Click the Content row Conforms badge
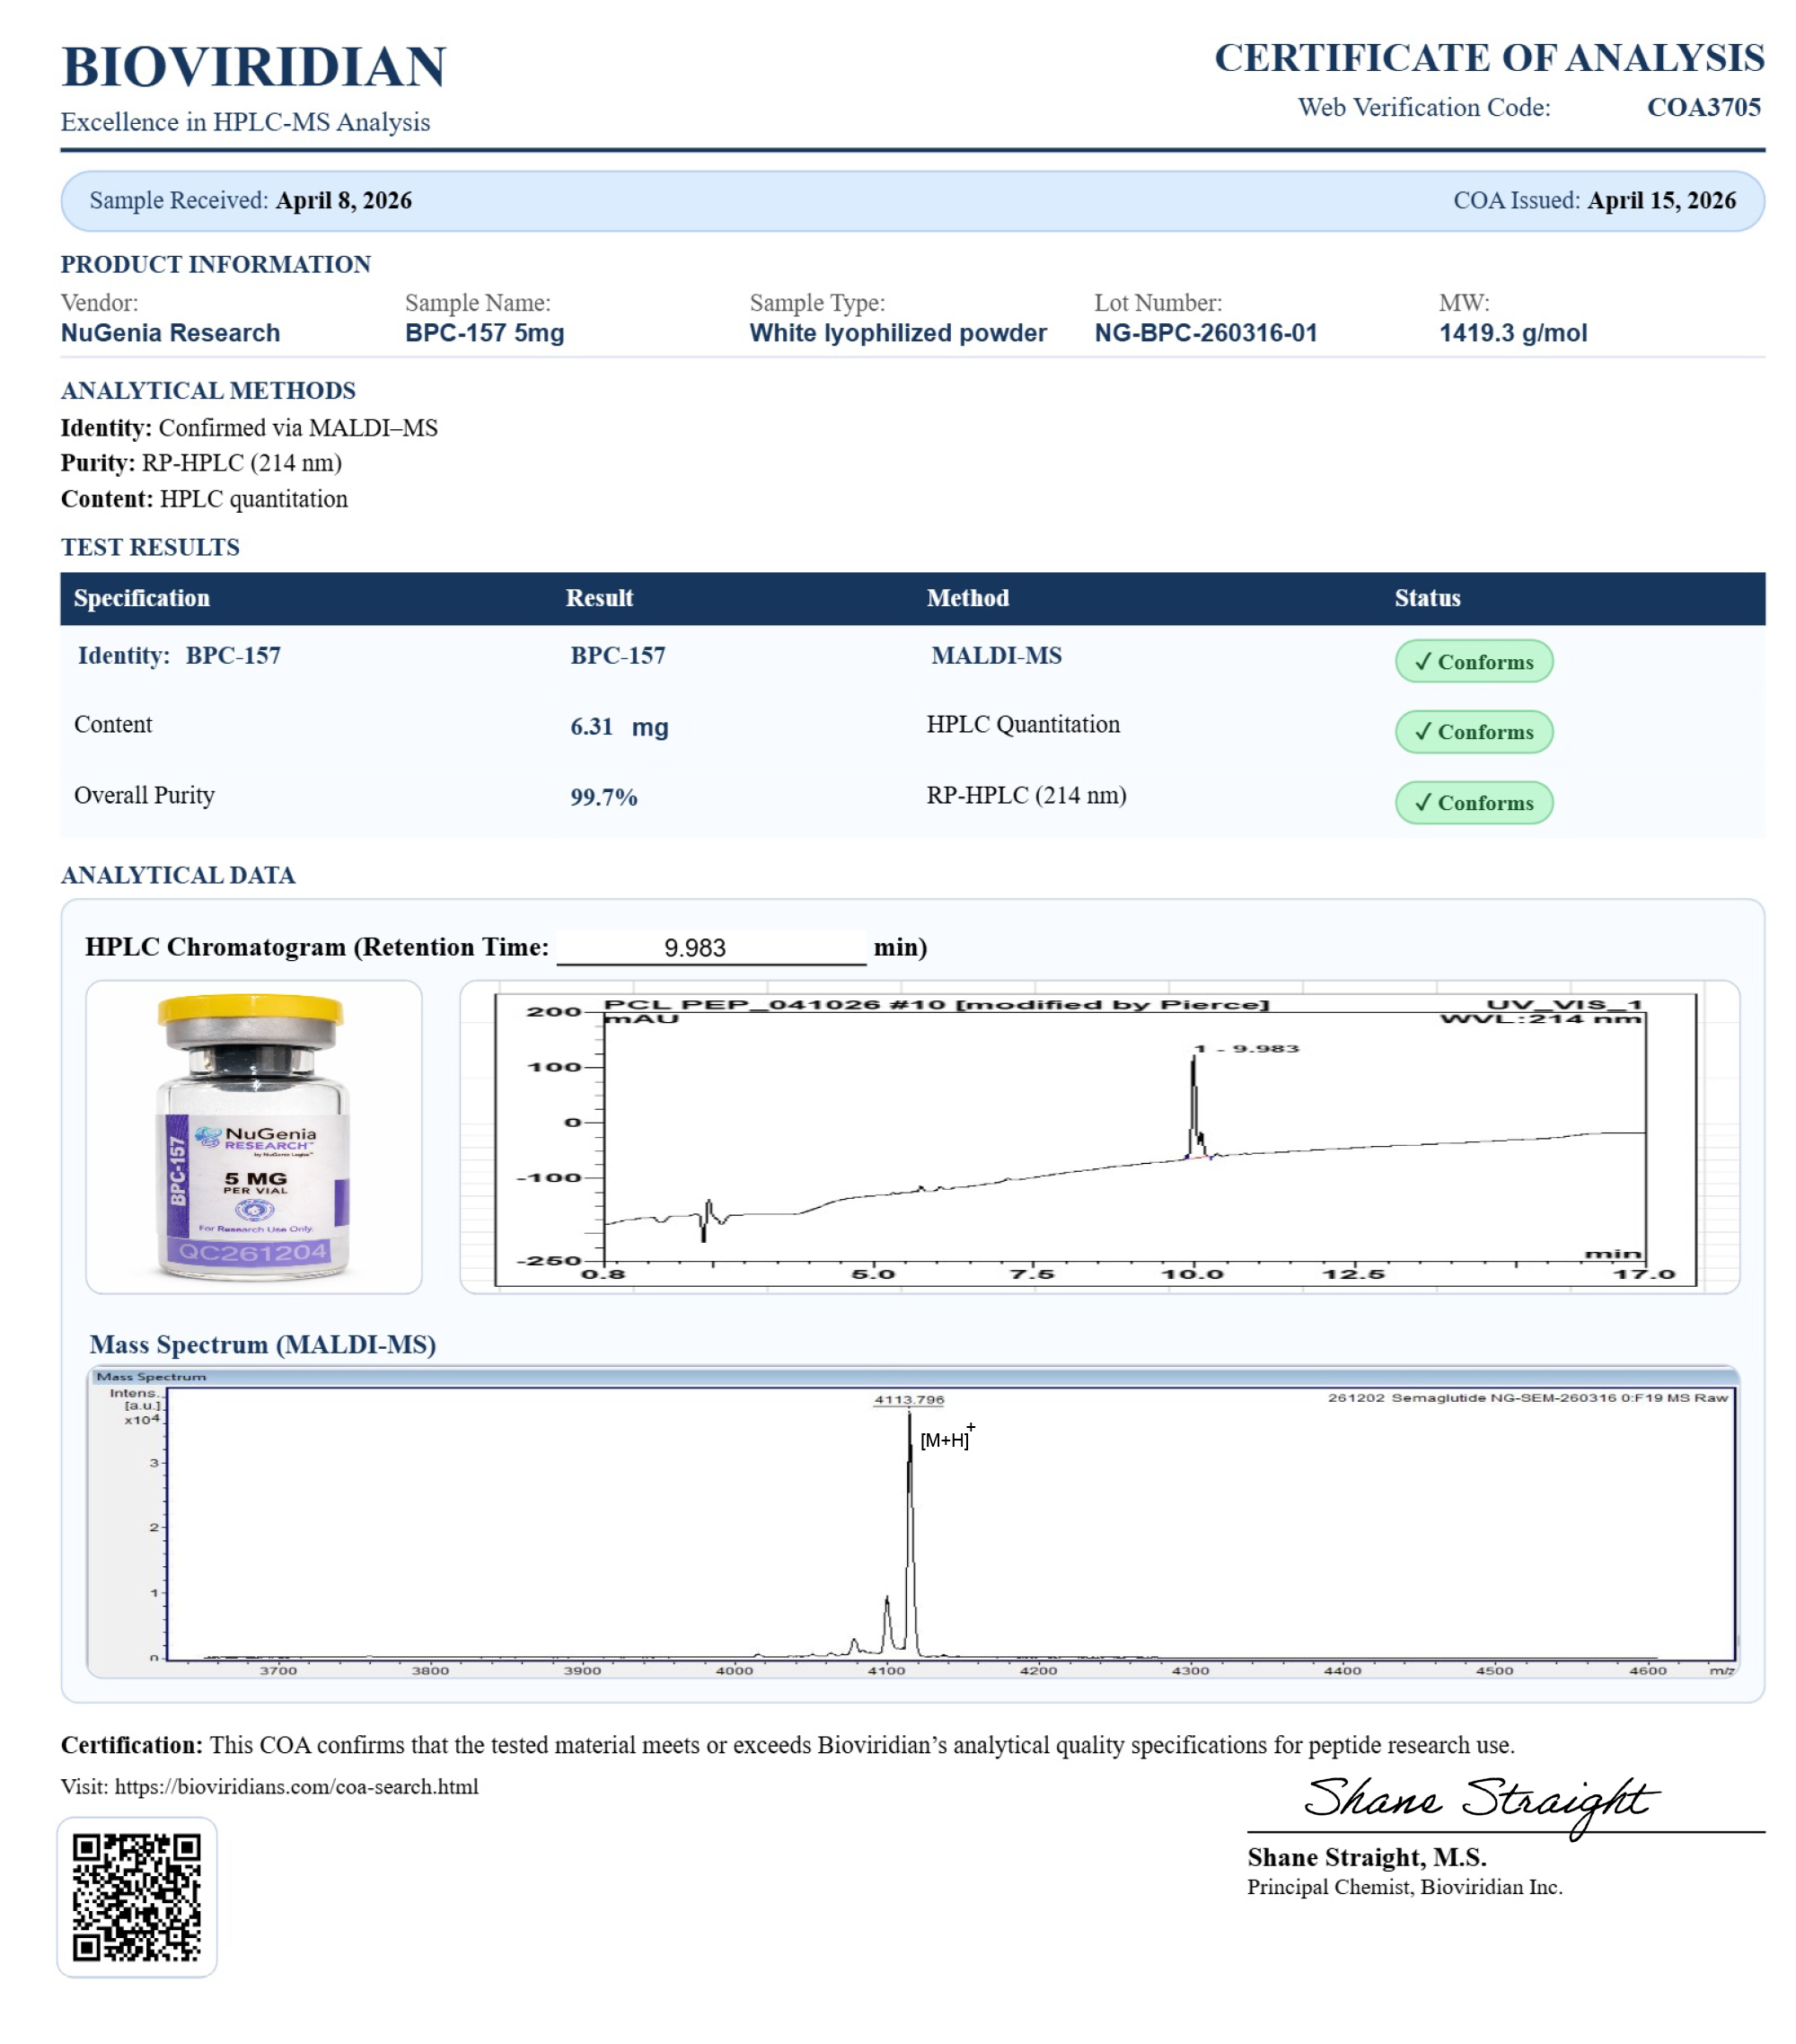The height and width of the screenshot is (2044, 1796). pyautogui.click(x=1473, y=732)
